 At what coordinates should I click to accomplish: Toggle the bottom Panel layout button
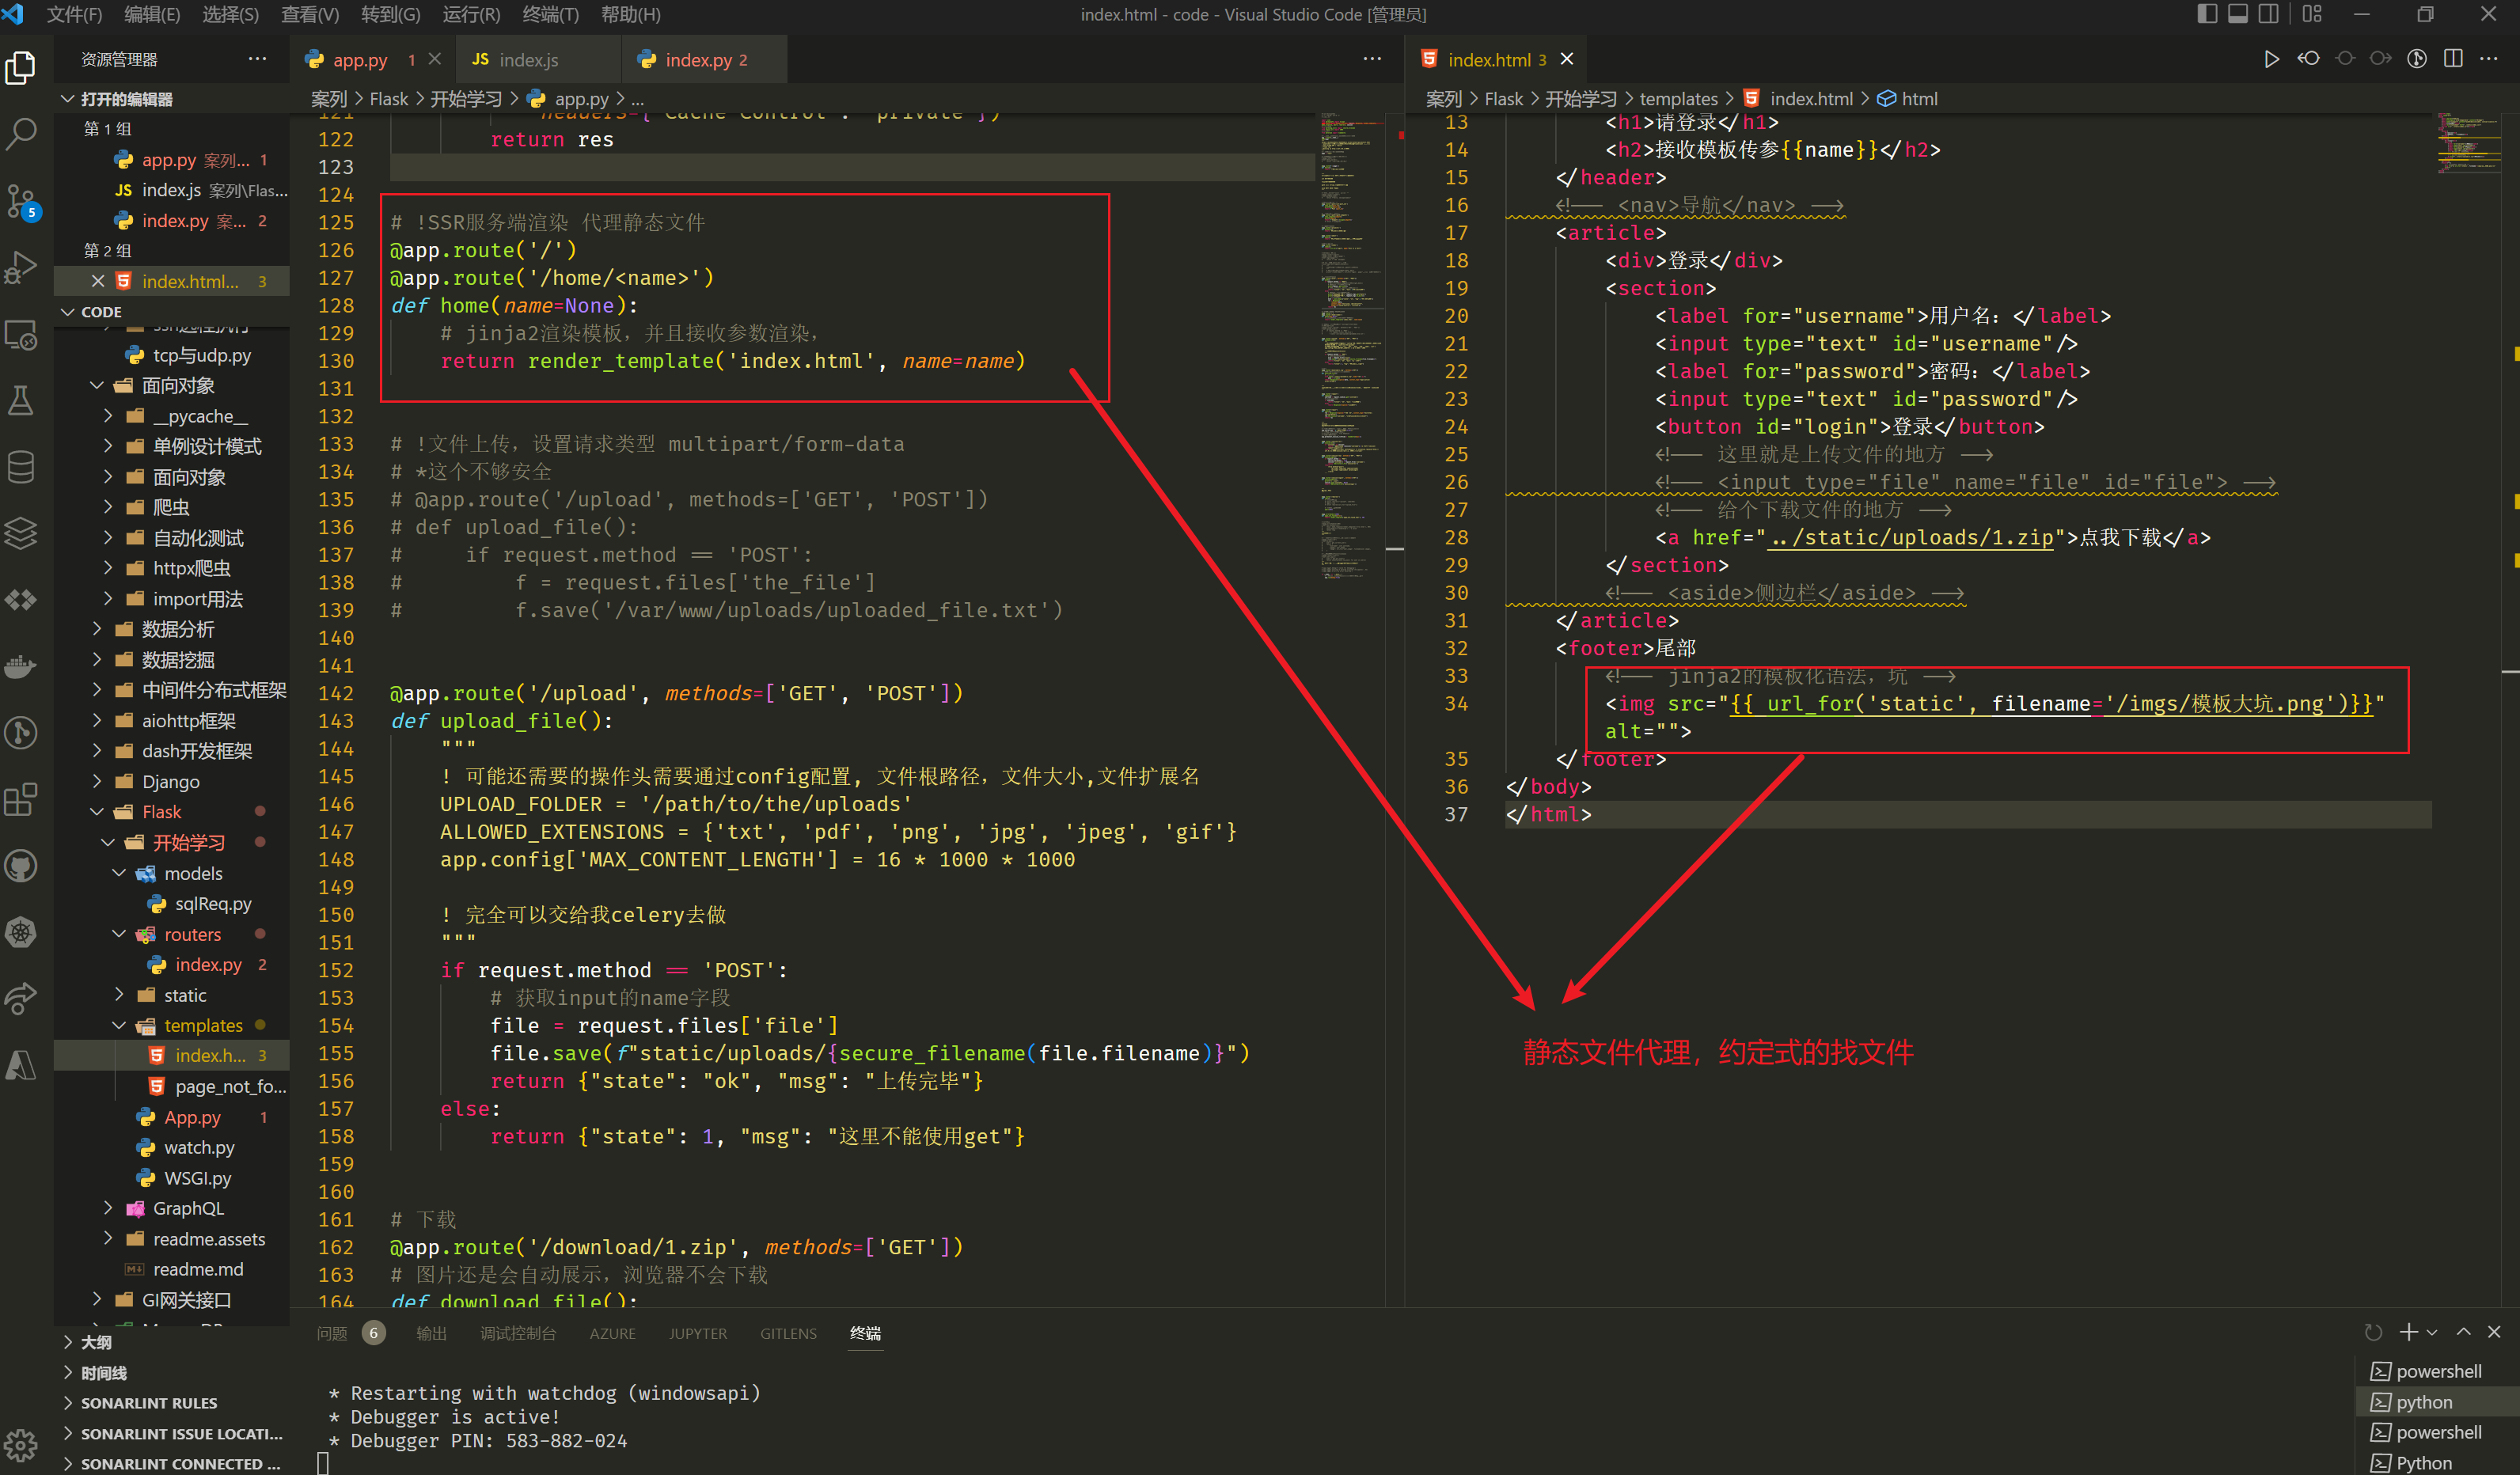(x=2238, y=14)
